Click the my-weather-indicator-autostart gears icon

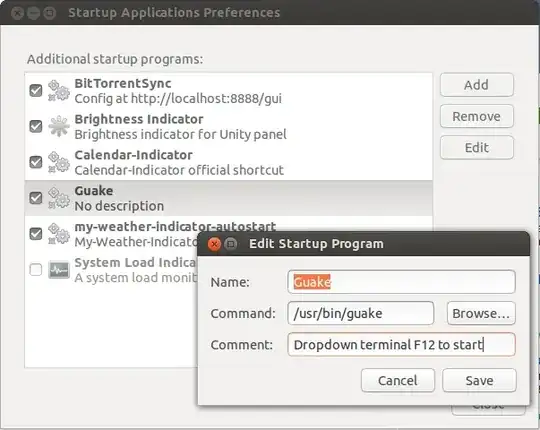pos(59,234)
